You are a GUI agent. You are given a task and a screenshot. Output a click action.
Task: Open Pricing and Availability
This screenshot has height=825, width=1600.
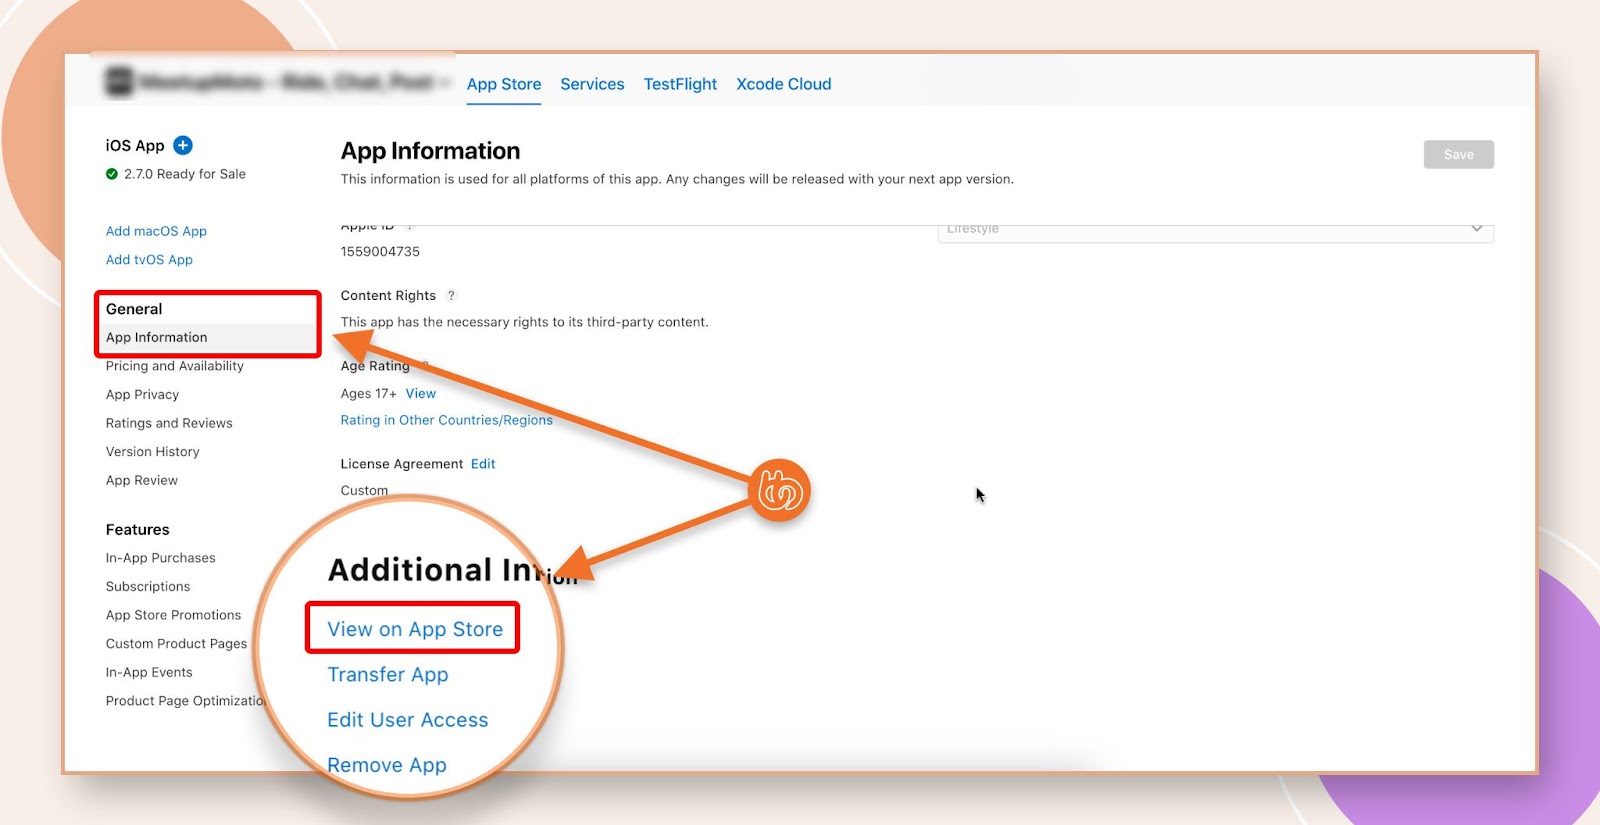[x=175, y=366]
